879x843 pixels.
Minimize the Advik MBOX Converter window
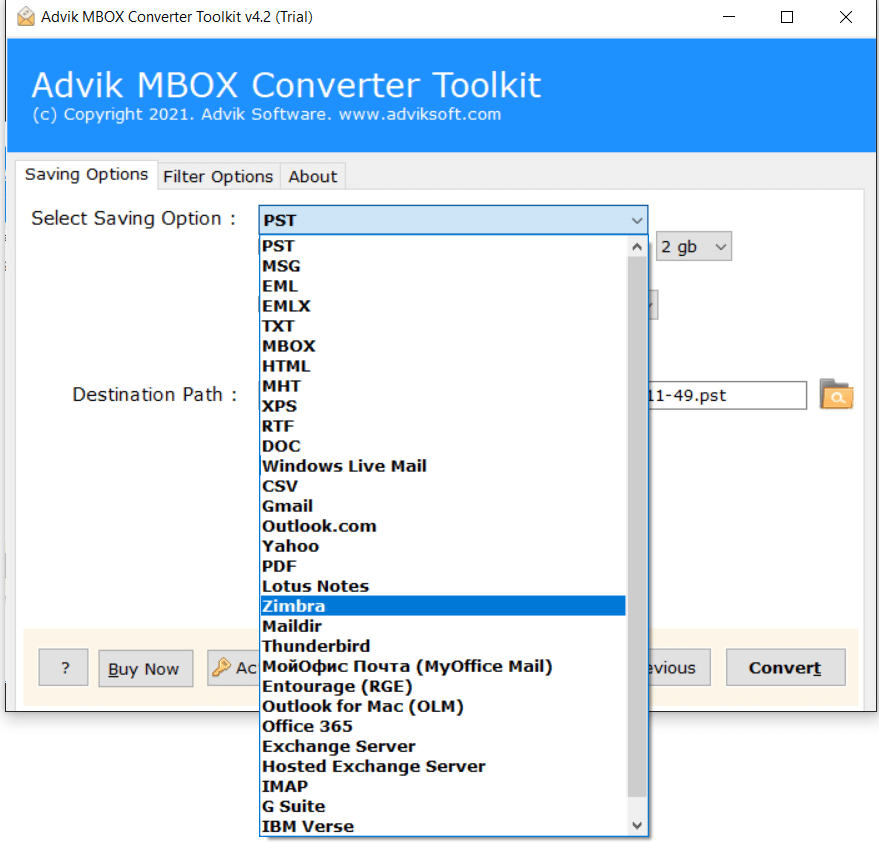[729, 17]
